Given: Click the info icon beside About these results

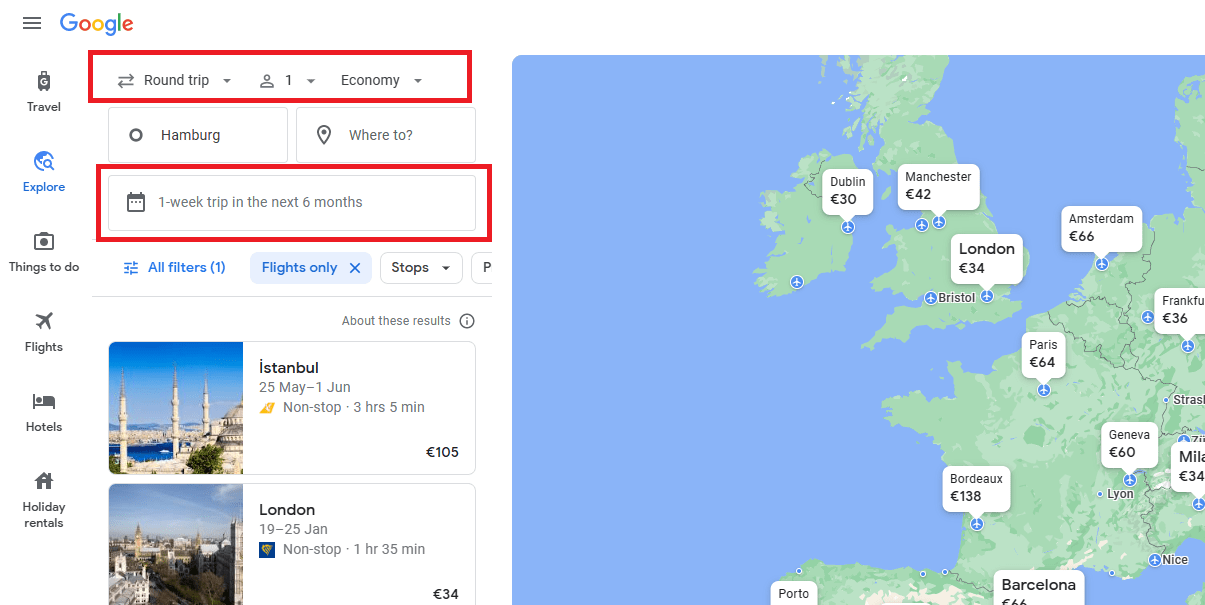Looking at the screenshot, I should (x=467, y=321).
